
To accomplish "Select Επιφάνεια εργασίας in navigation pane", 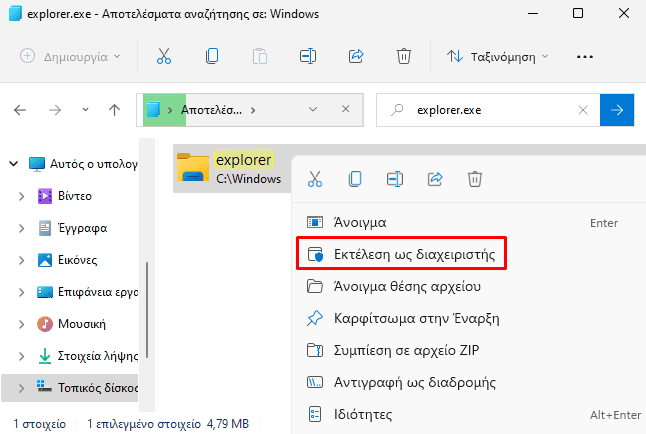I will coord(87,292).
